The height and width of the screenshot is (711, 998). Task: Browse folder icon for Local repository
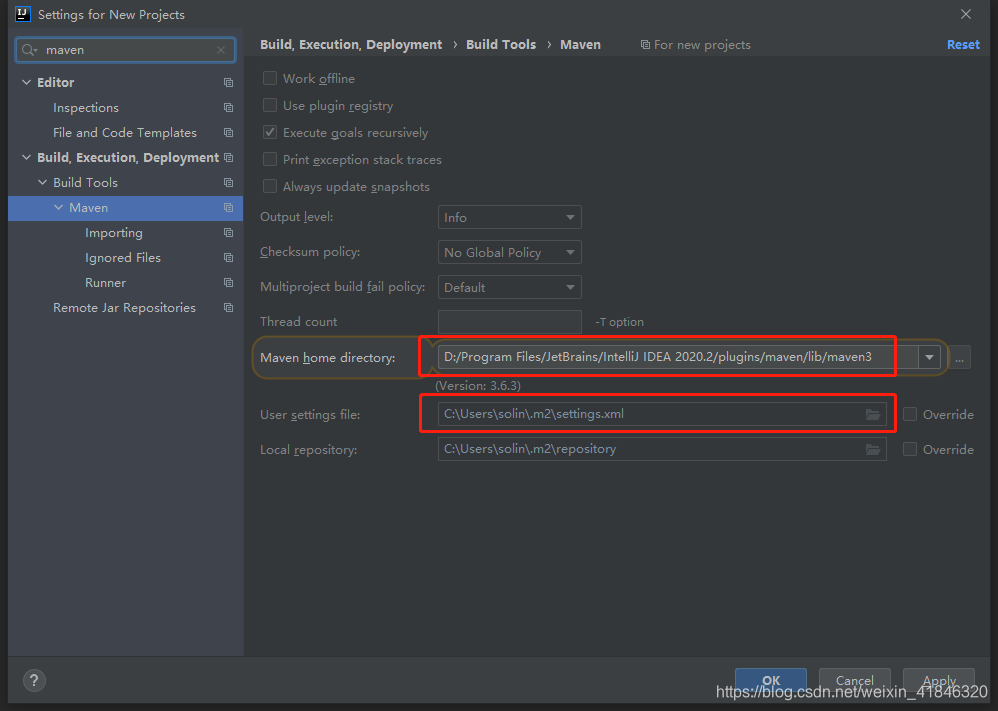click(873, 449)
